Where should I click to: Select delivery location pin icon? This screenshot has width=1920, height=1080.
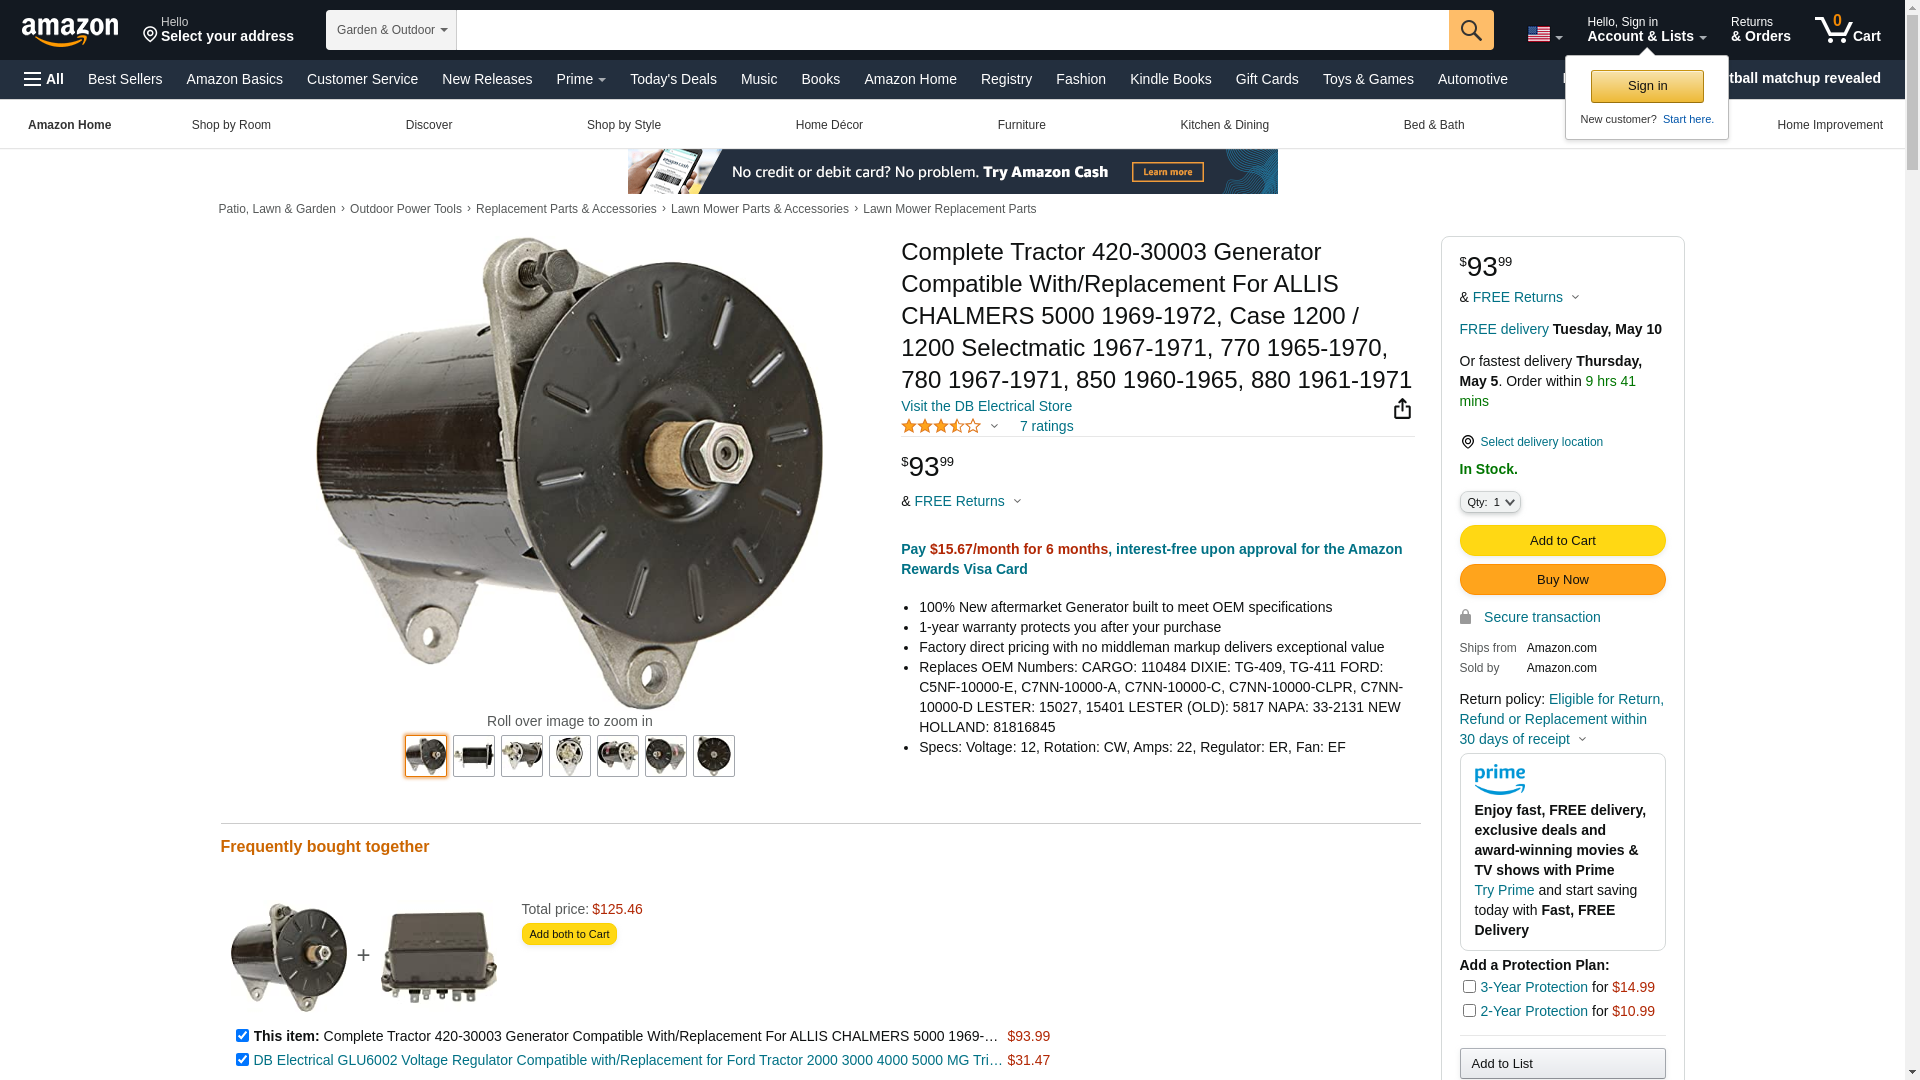pos(1467,442)
